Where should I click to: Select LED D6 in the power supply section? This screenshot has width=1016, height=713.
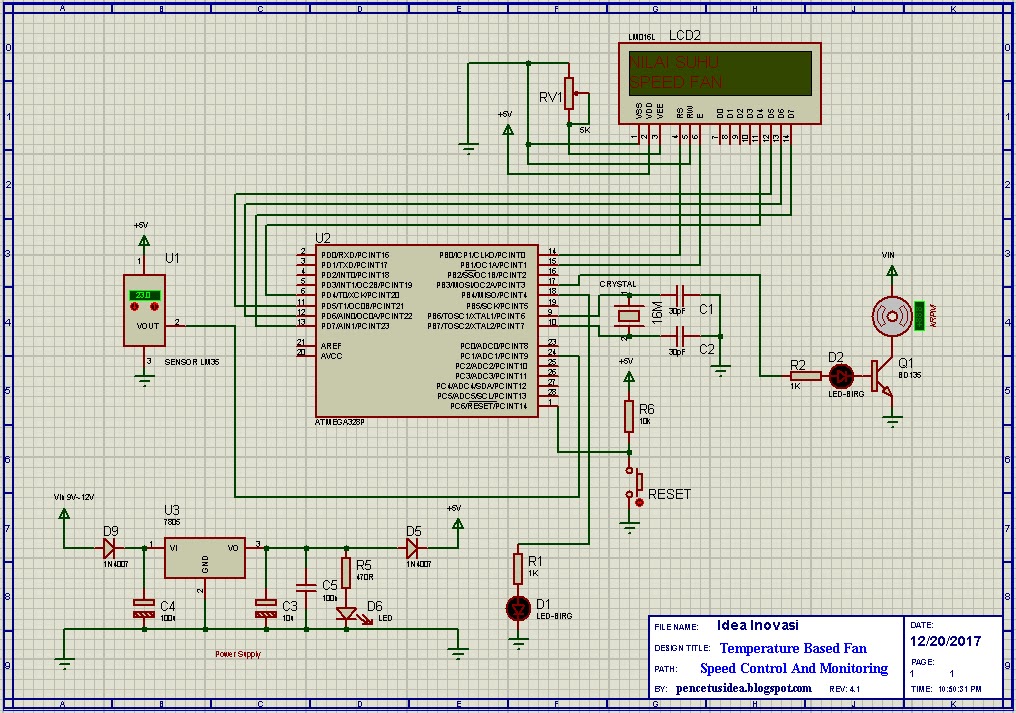[348, 614]
